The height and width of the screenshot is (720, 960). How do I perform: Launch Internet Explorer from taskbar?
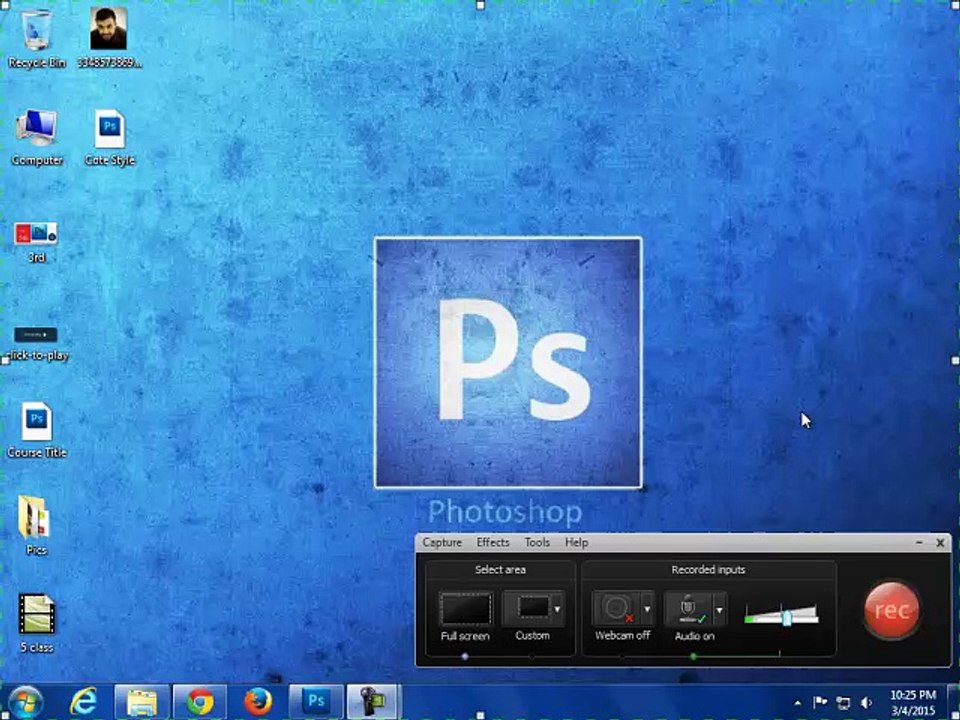click(83, 702)
